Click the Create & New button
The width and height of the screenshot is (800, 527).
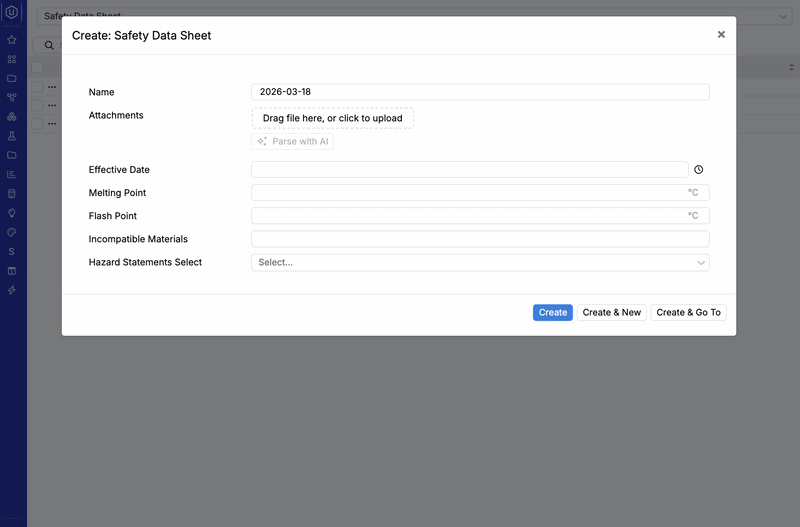(612, 313)
